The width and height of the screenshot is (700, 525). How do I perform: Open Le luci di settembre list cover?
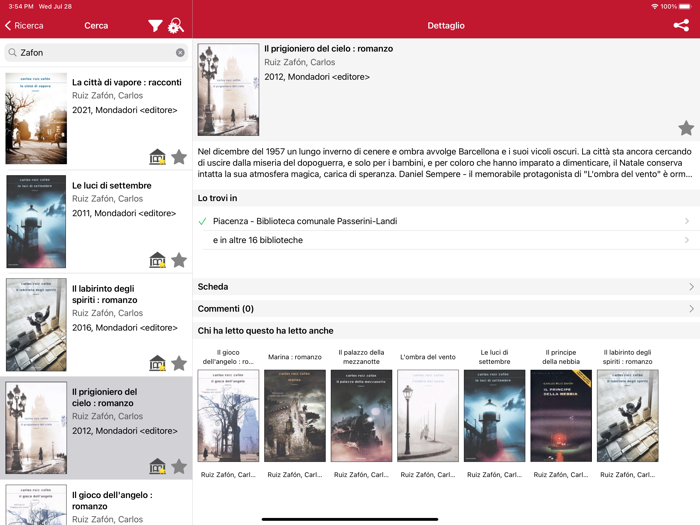[36, 221]
